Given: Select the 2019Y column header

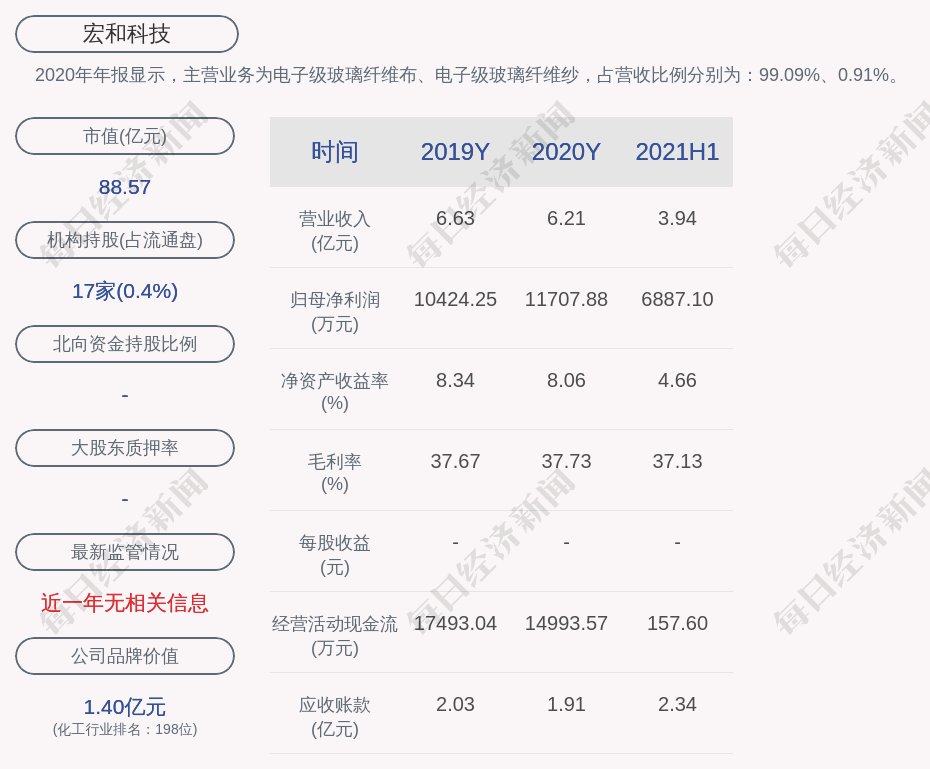Looking at the screenshot, I should point(455,152).
